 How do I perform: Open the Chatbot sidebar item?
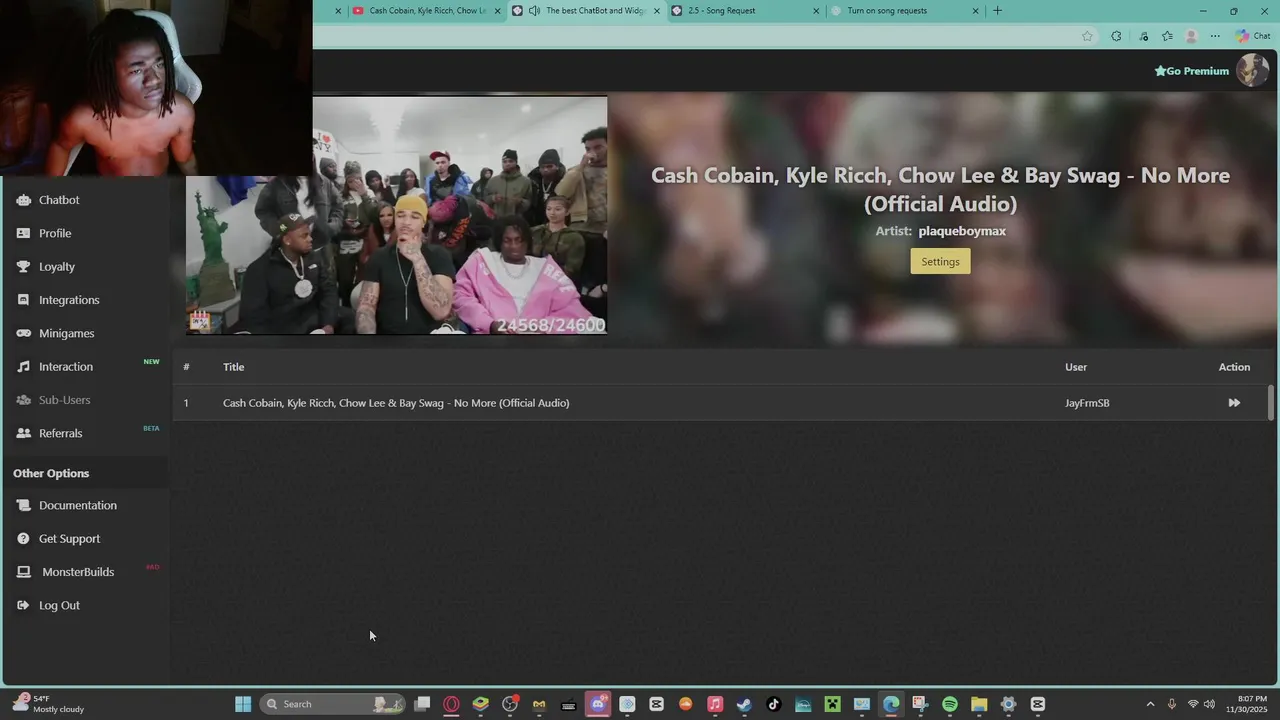(x=59, y=200)
